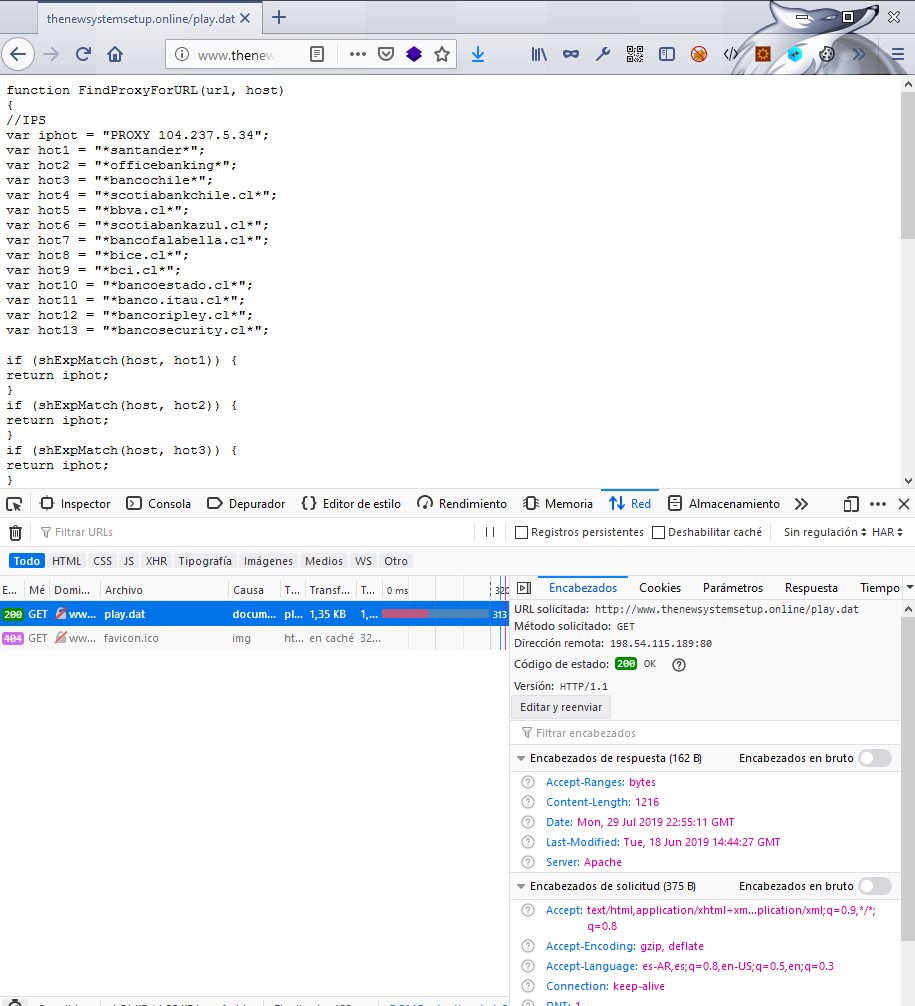The width and height of the screenshot is (915, 1006).
Task: Go back to the previous page
Action: pyautogui.click(x=18, y=55)
